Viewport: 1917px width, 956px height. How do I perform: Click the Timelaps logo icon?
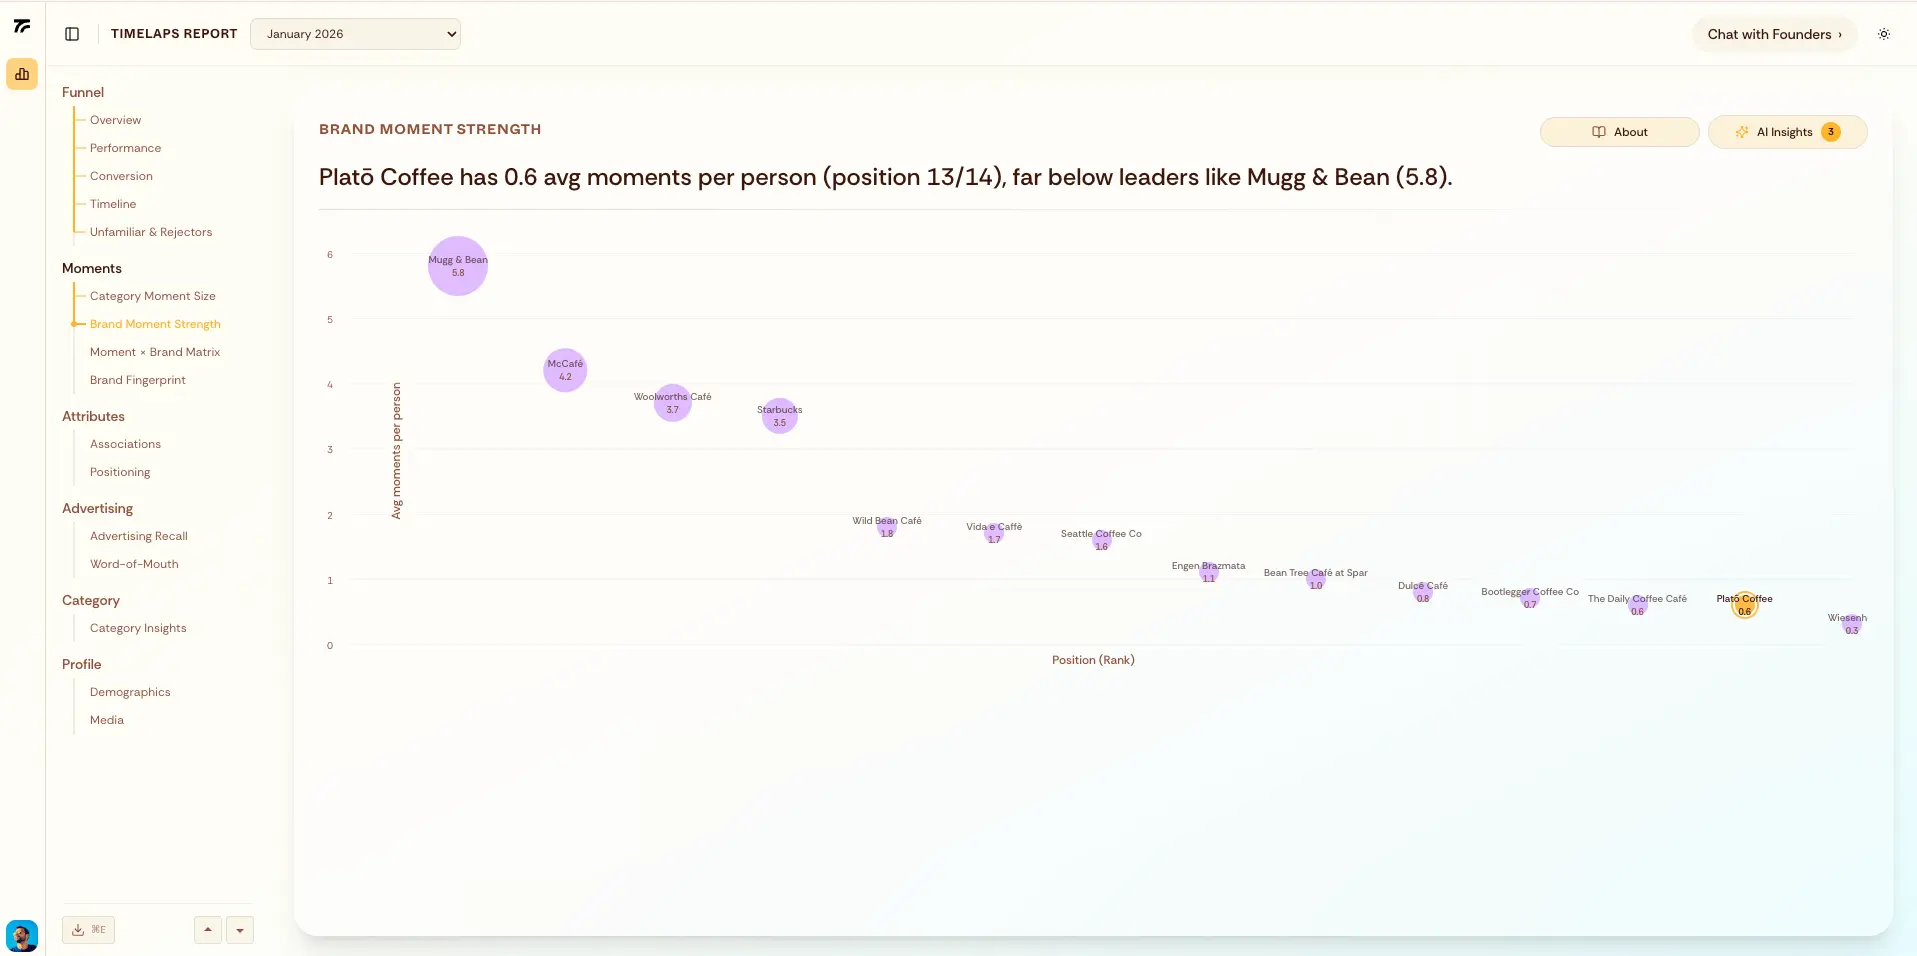(22, 27)
